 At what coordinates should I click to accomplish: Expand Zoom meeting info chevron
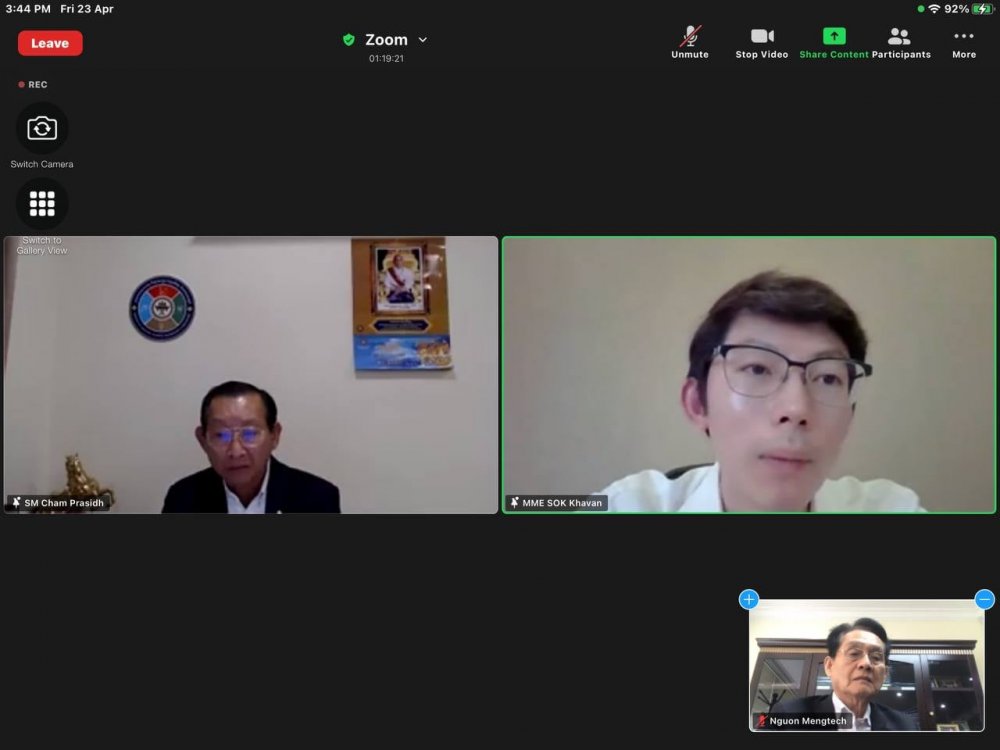[423, 40]
